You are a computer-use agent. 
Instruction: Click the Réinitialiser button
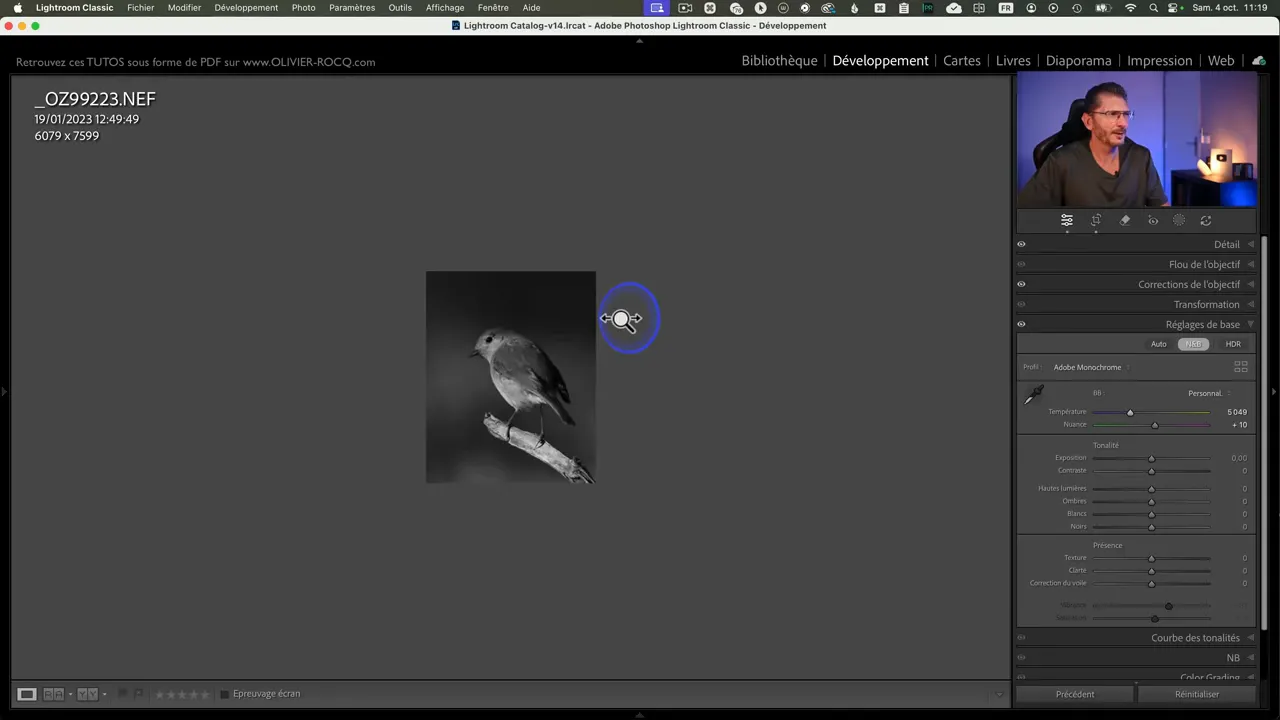pos(1197,694)
